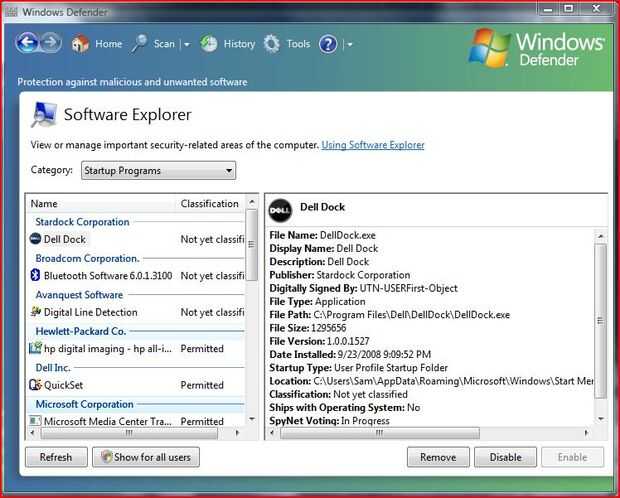Click the Microsoft Corporation group header

pos(84,404)
